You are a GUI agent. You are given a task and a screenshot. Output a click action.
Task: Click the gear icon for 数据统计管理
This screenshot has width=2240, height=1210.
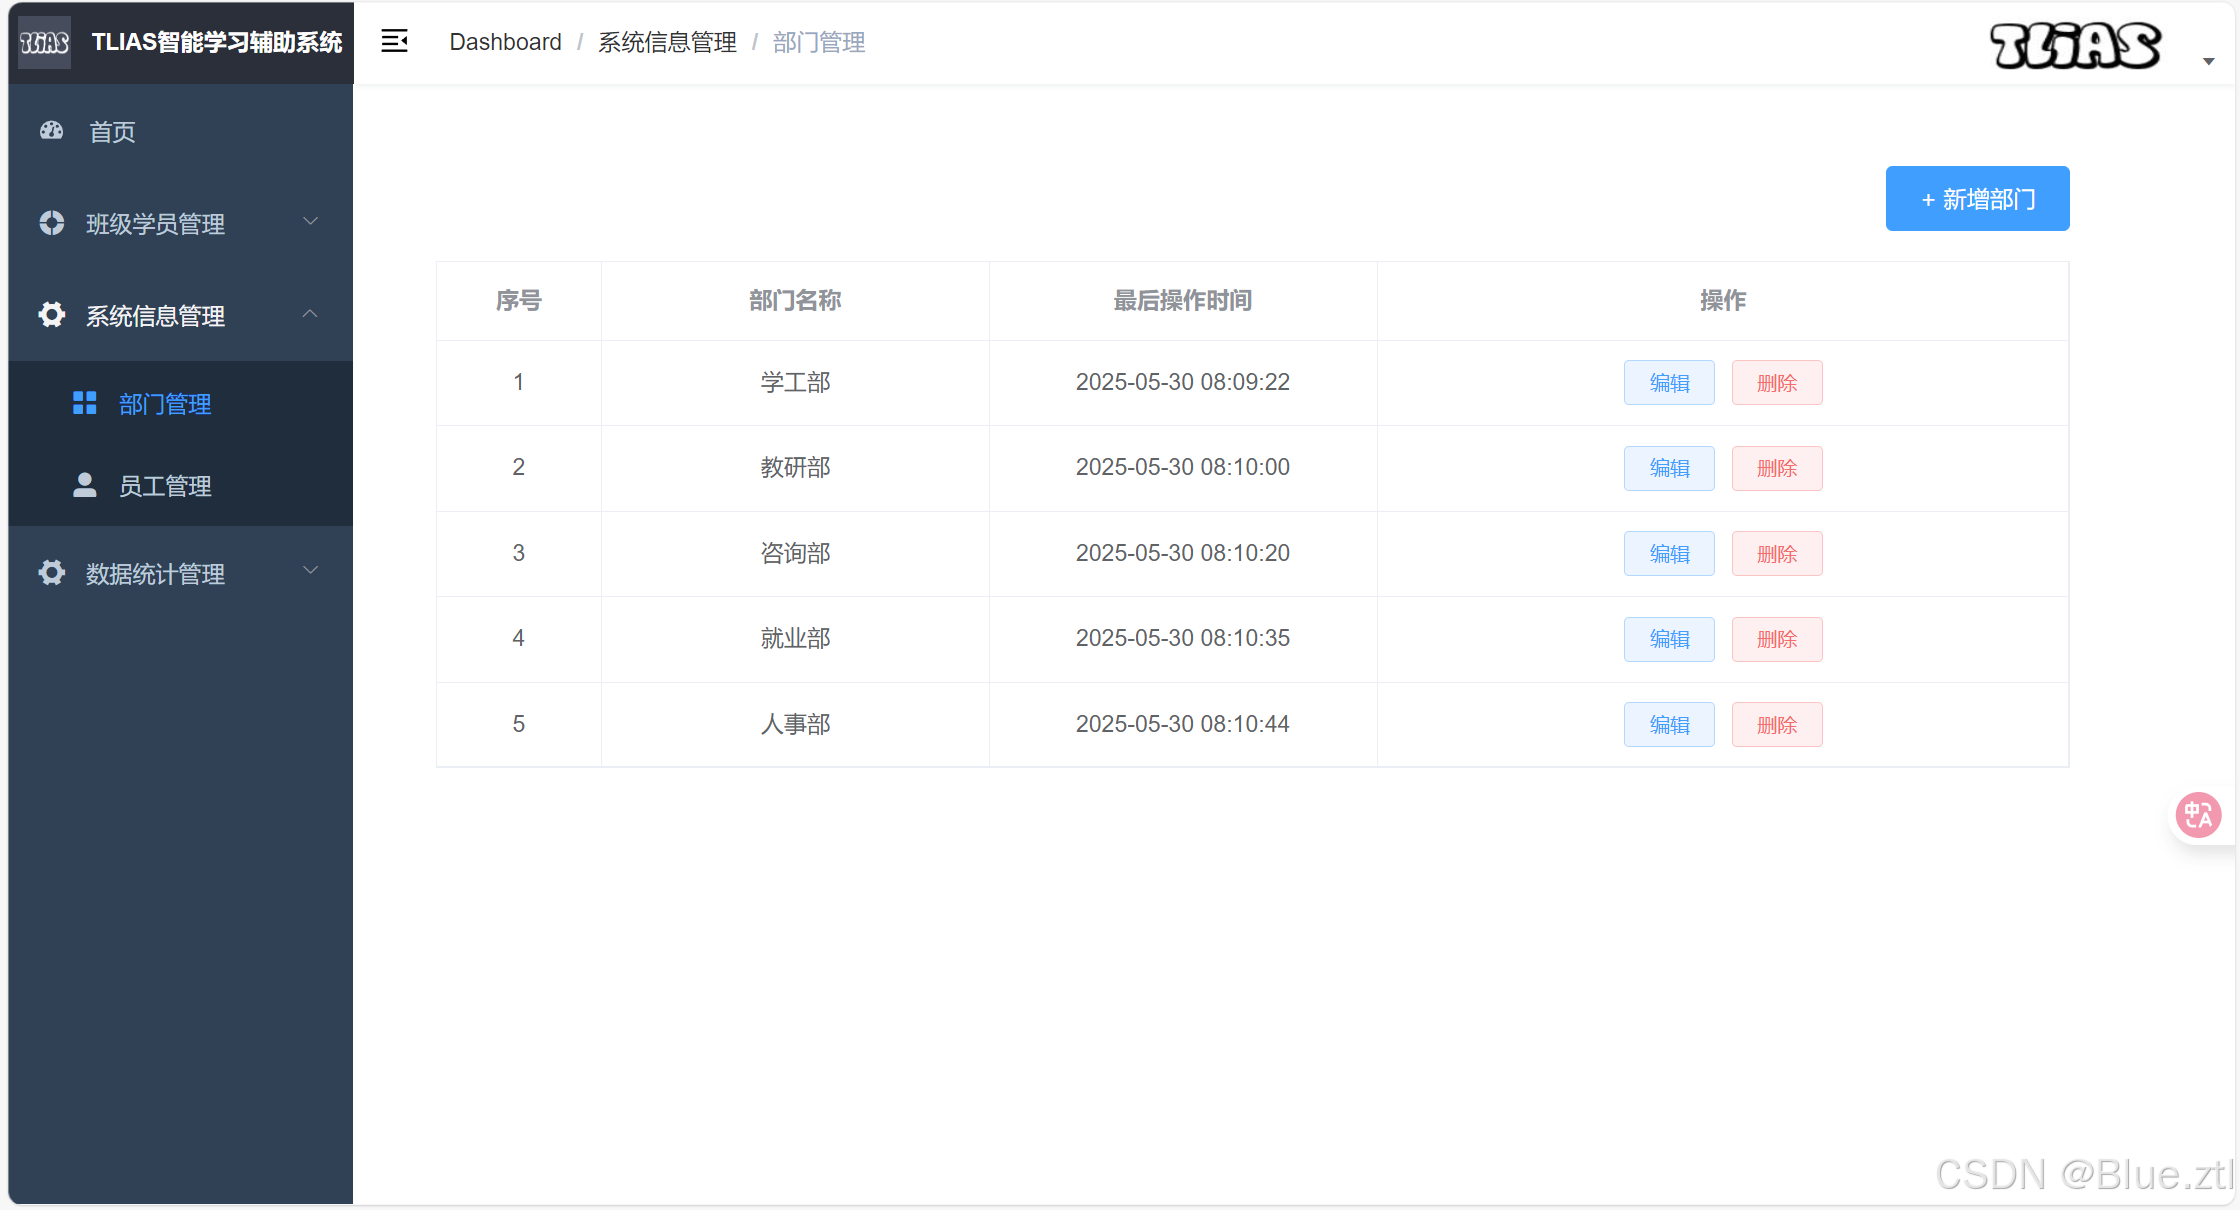(x=51, y=573)
